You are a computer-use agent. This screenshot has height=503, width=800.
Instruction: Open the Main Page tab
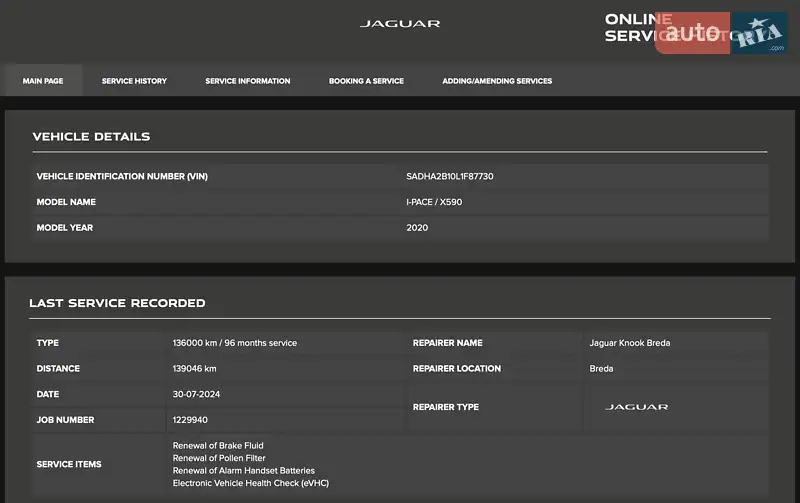(43, 81)
